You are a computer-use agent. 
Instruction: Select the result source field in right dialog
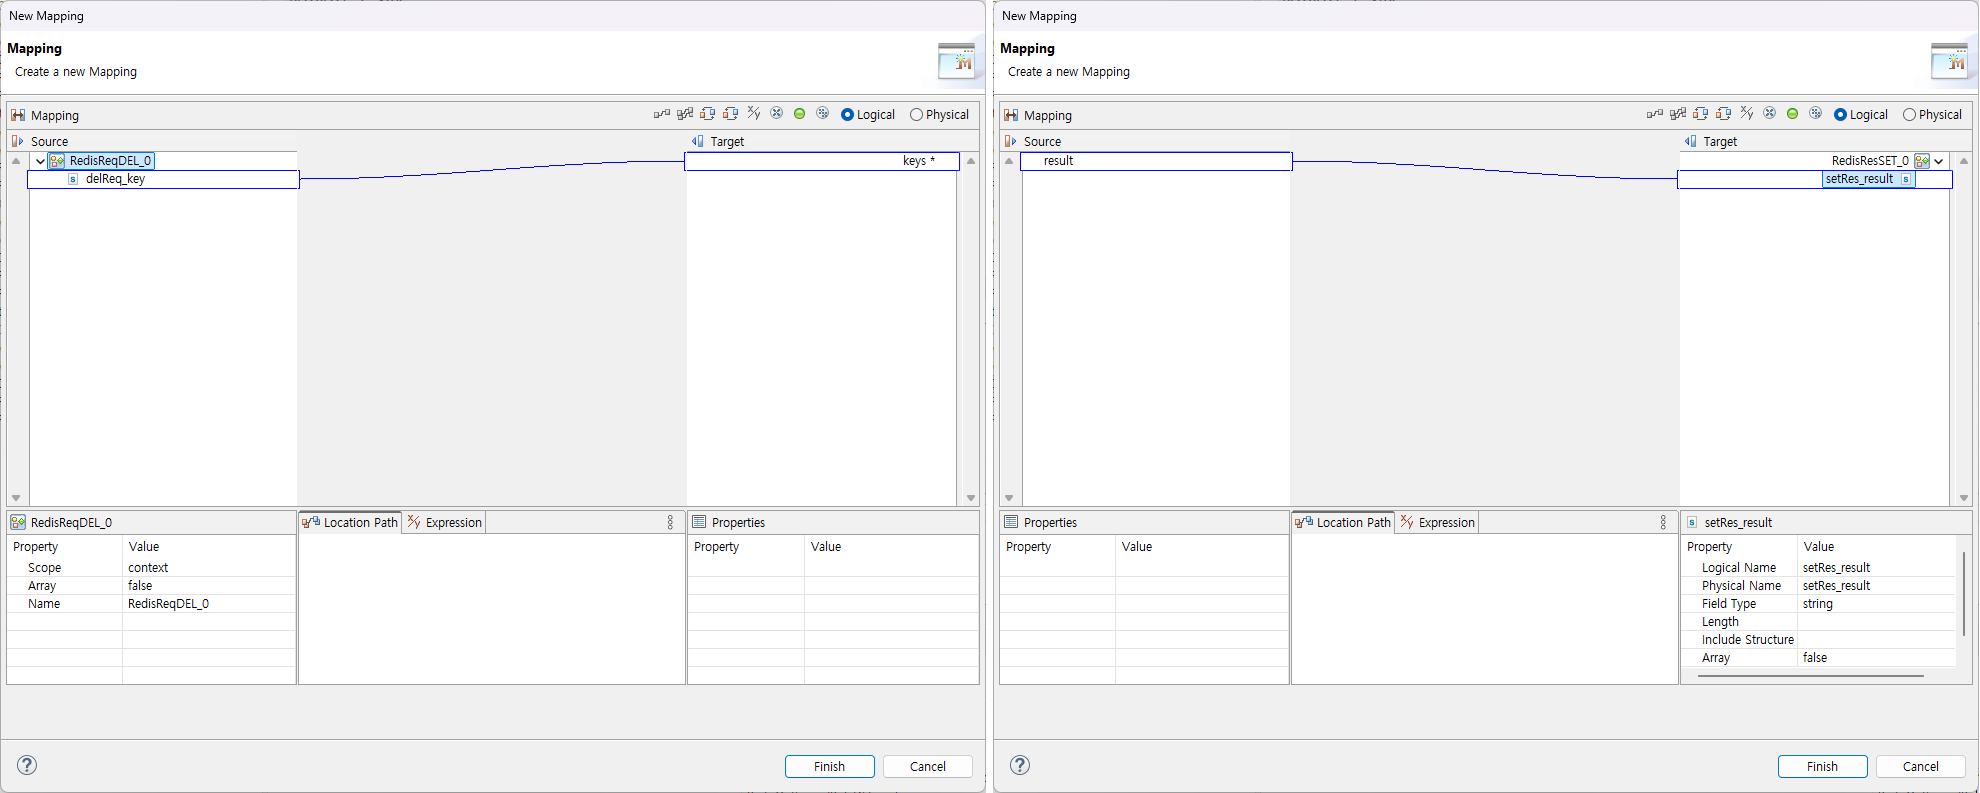point(1156,161)
